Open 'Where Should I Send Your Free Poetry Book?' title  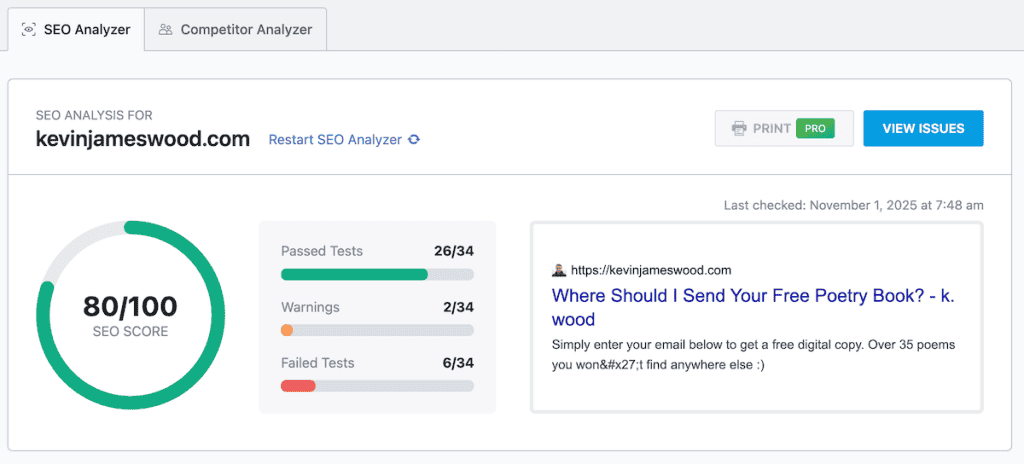click(754, 307)
